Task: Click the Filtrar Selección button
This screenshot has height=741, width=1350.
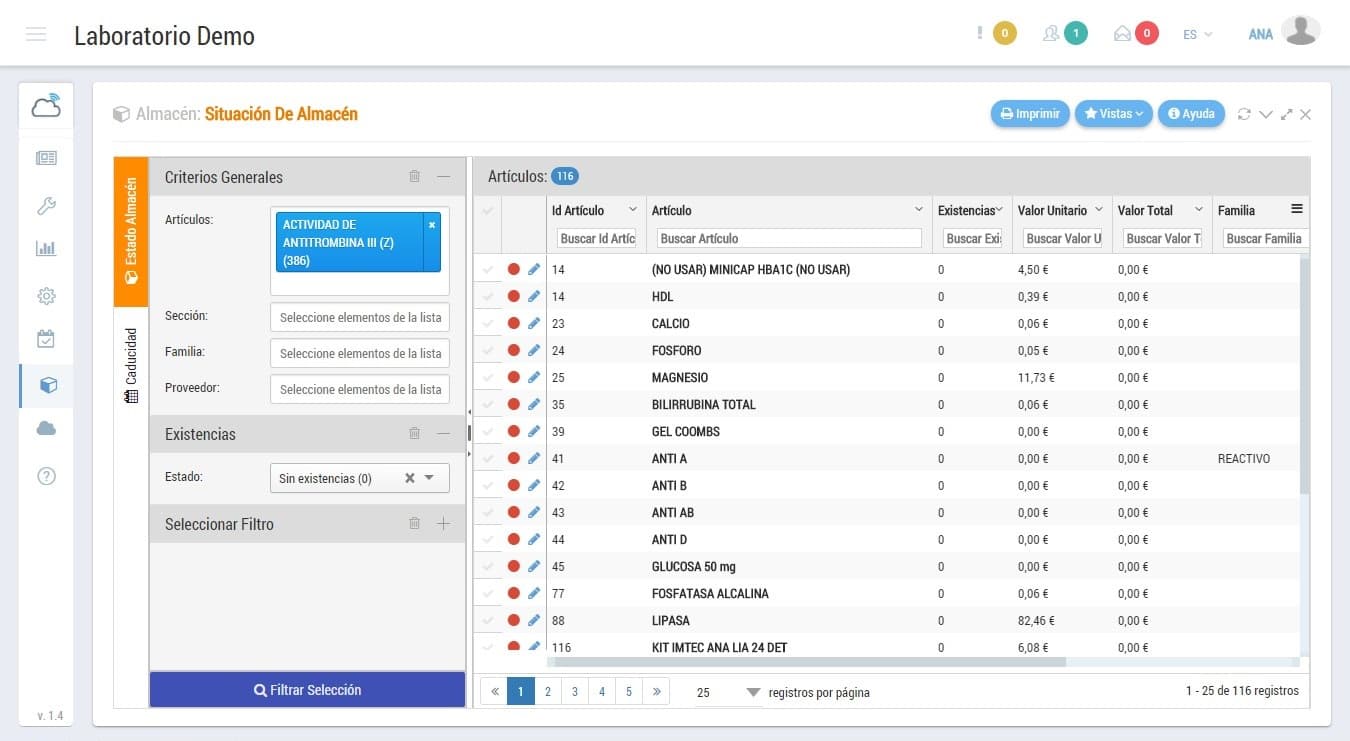Action: [x=307, y=690]
